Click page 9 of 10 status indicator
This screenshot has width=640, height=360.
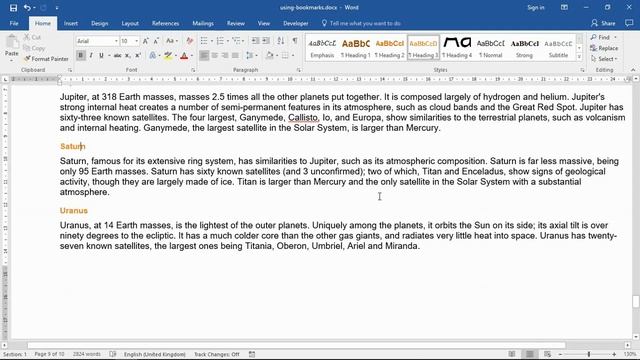click(49, 354)
